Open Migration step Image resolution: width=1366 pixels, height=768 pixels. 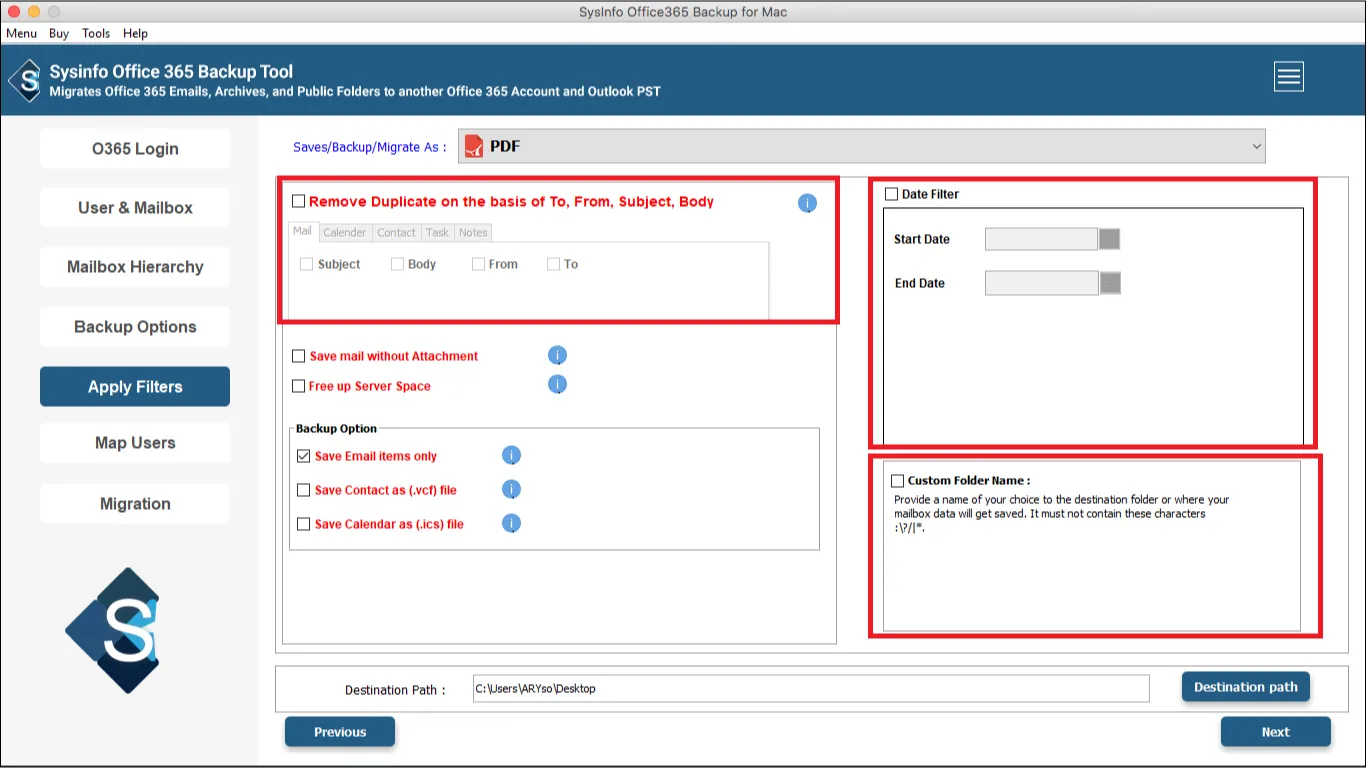click(x=135, y=504)
